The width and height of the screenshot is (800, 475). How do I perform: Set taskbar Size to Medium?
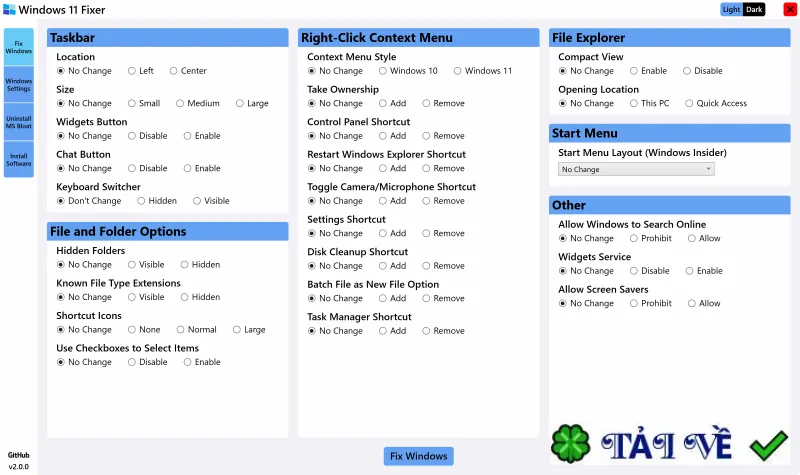click(197, 103)
